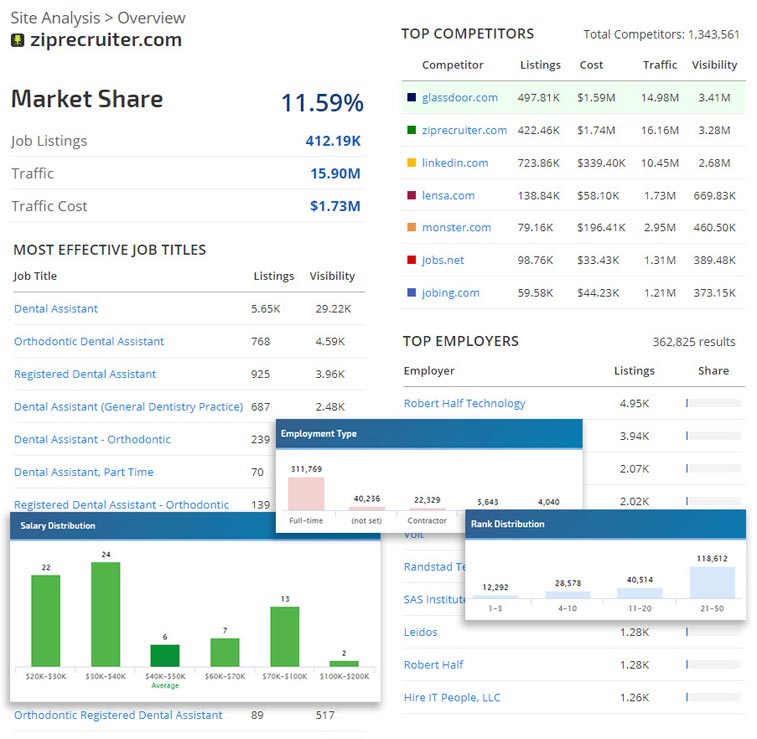The height and width of the screenshot is (739, 757).
Task: Select the Registered Dental Assistant link
Action: point(85,374)
